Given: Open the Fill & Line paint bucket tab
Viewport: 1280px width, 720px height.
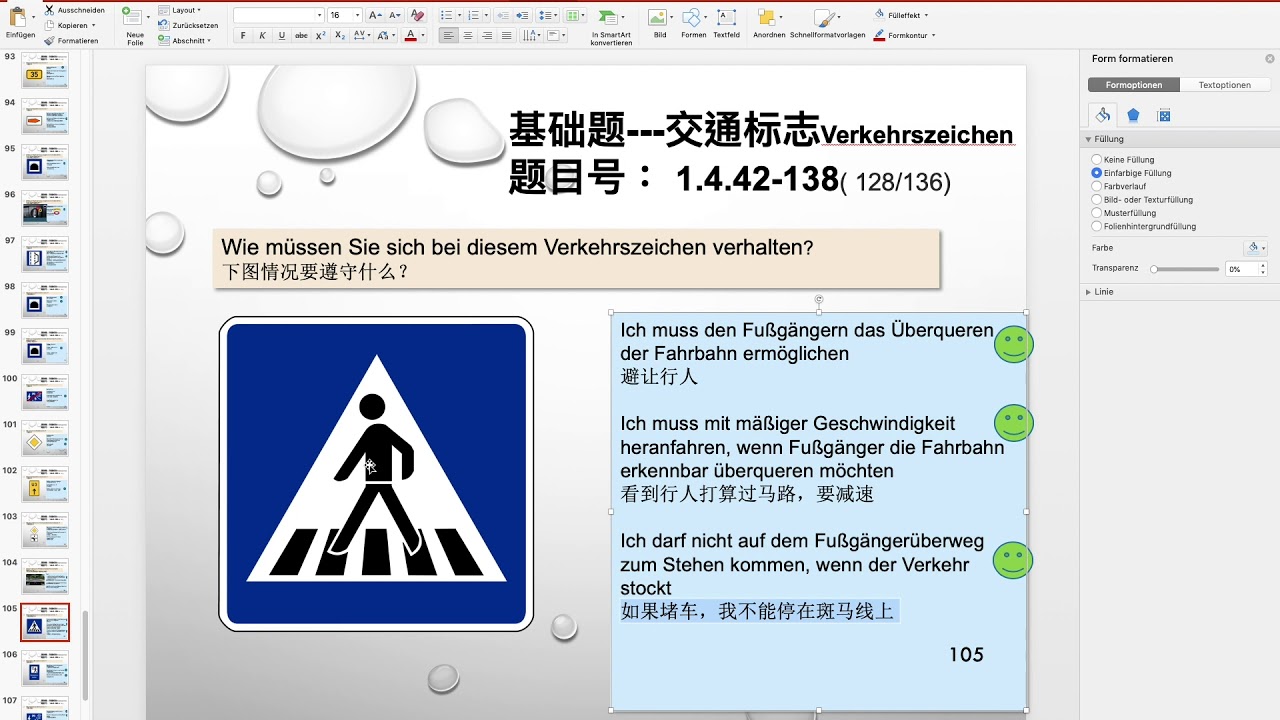Looking at the screenshot, I should coord(1103,115).
